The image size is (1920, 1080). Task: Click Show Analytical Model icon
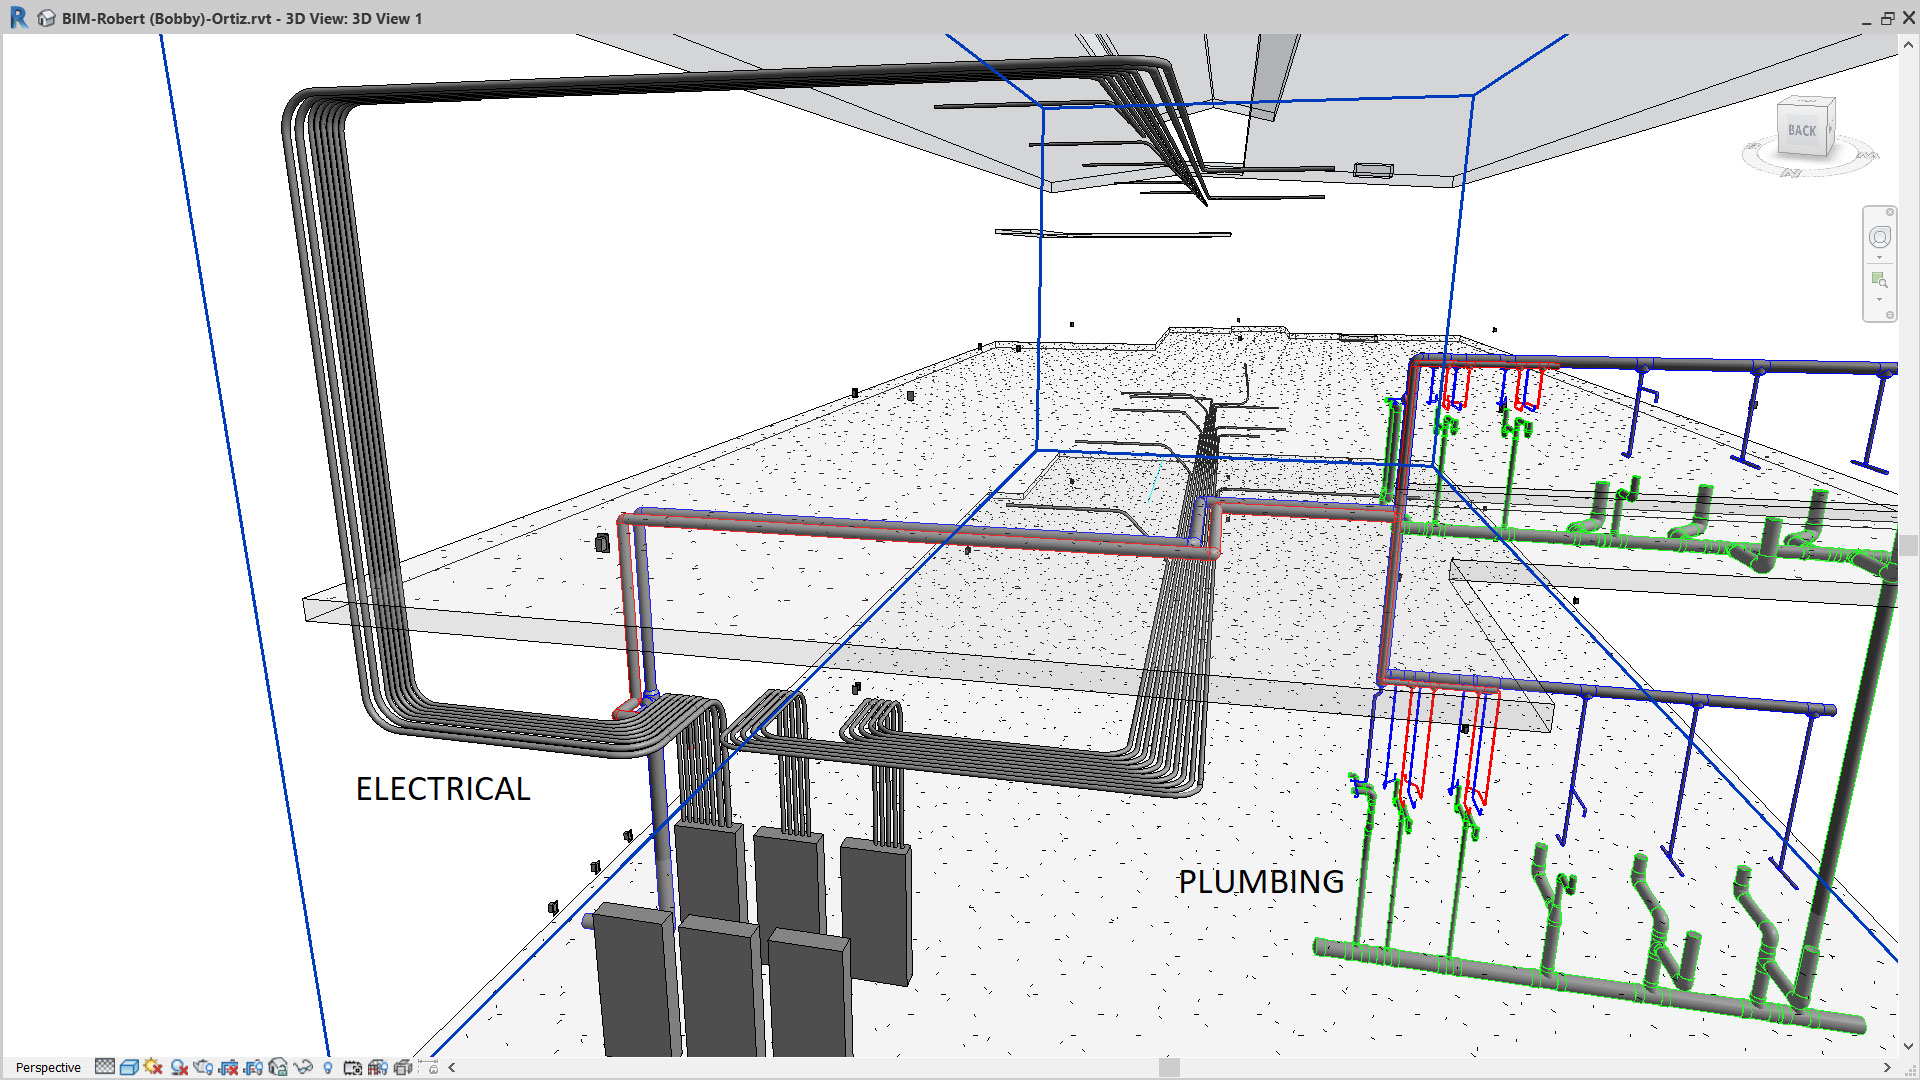(x=378, y=1067)
